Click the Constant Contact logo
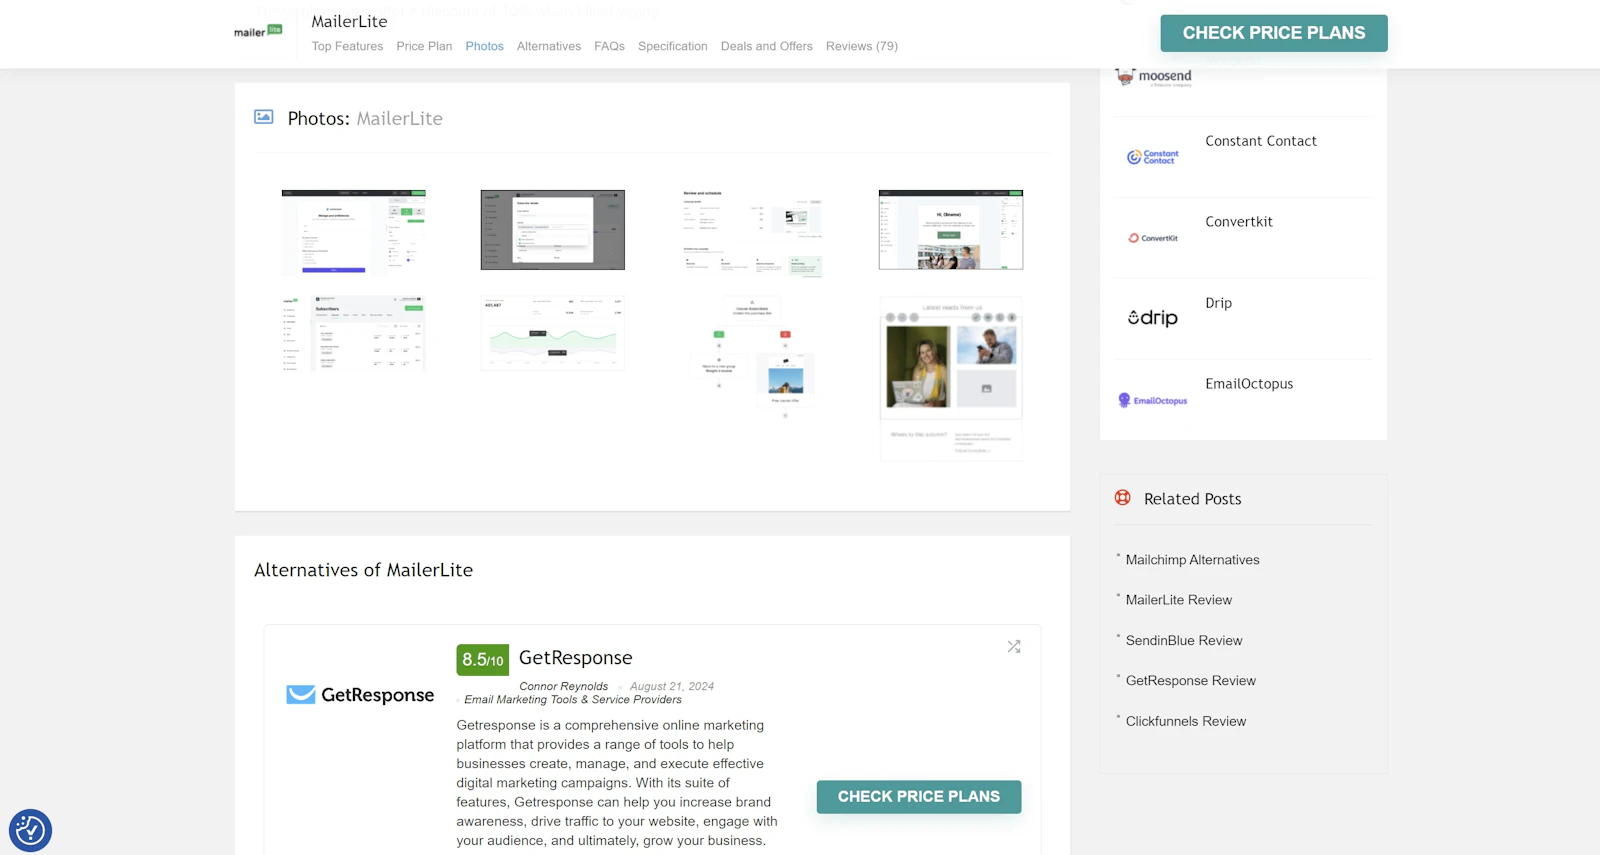The image size is (1600, 855). (1153, 157)
